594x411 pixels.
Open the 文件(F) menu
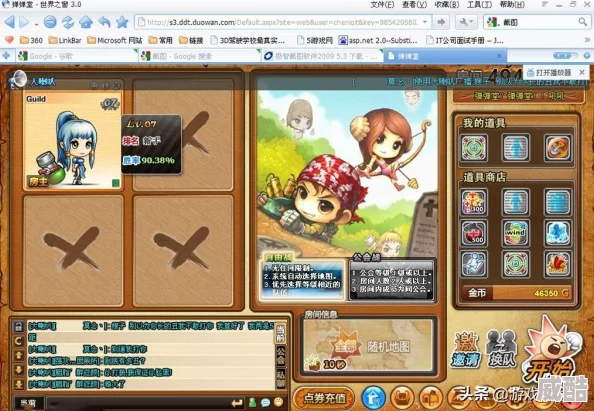tap(382, 5)
